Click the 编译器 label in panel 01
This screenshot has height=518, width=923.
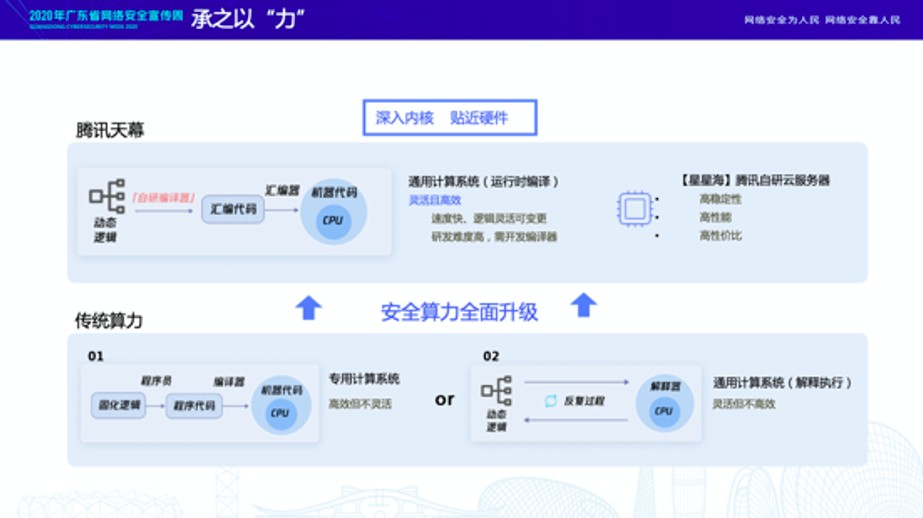(x=229, y=382)
